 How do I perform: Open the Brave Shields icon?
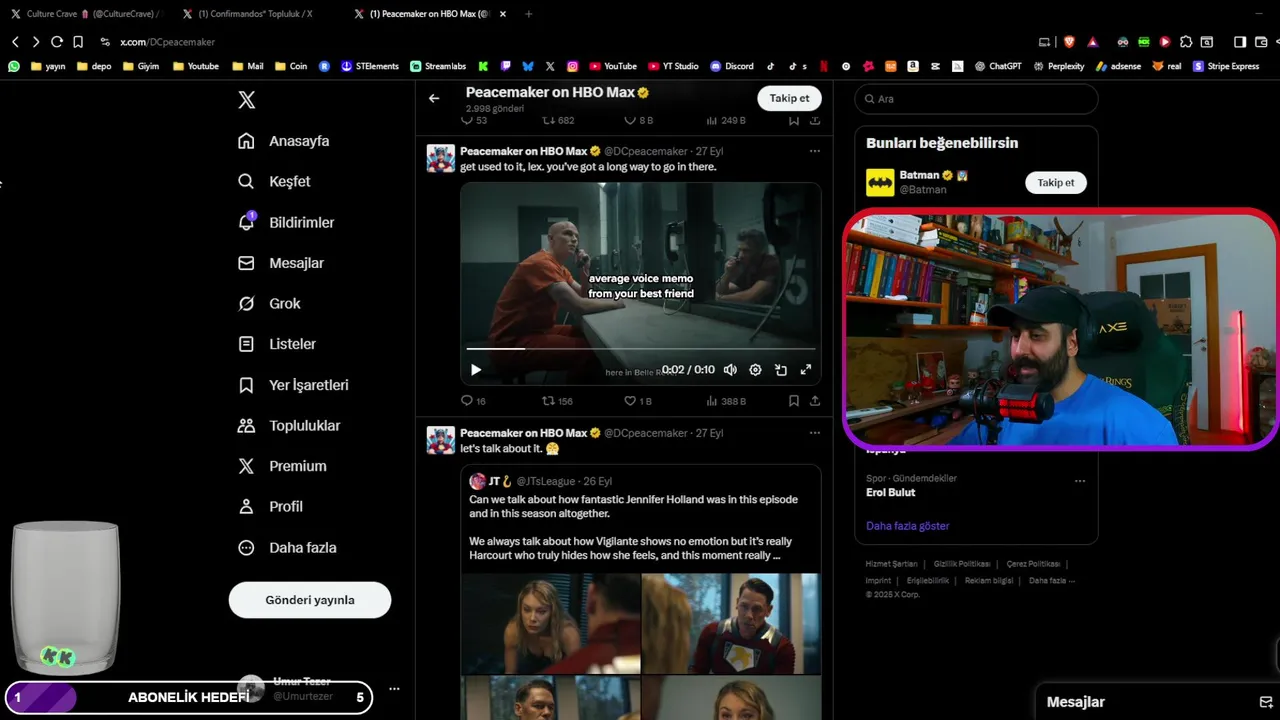click(1069, 42)
